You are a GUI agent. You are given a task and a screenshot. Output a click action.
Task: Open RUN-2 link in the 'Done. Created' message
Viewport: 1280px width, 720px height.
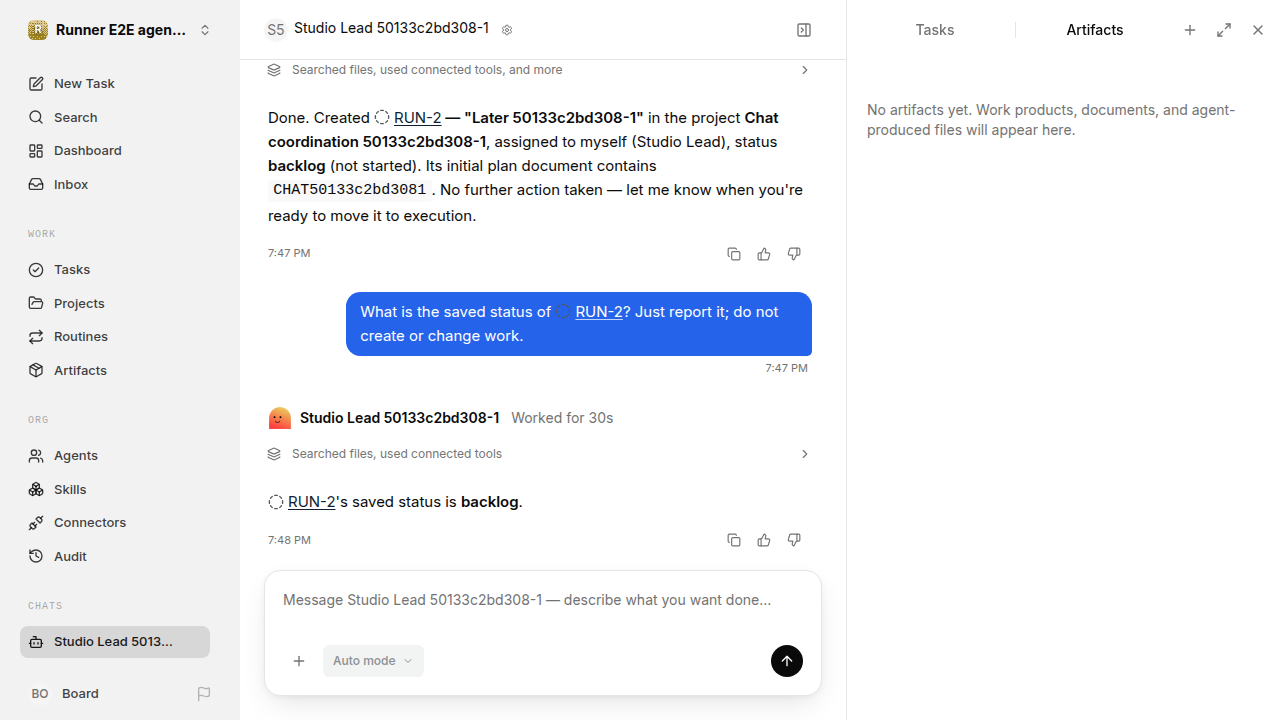coord(417,118)
